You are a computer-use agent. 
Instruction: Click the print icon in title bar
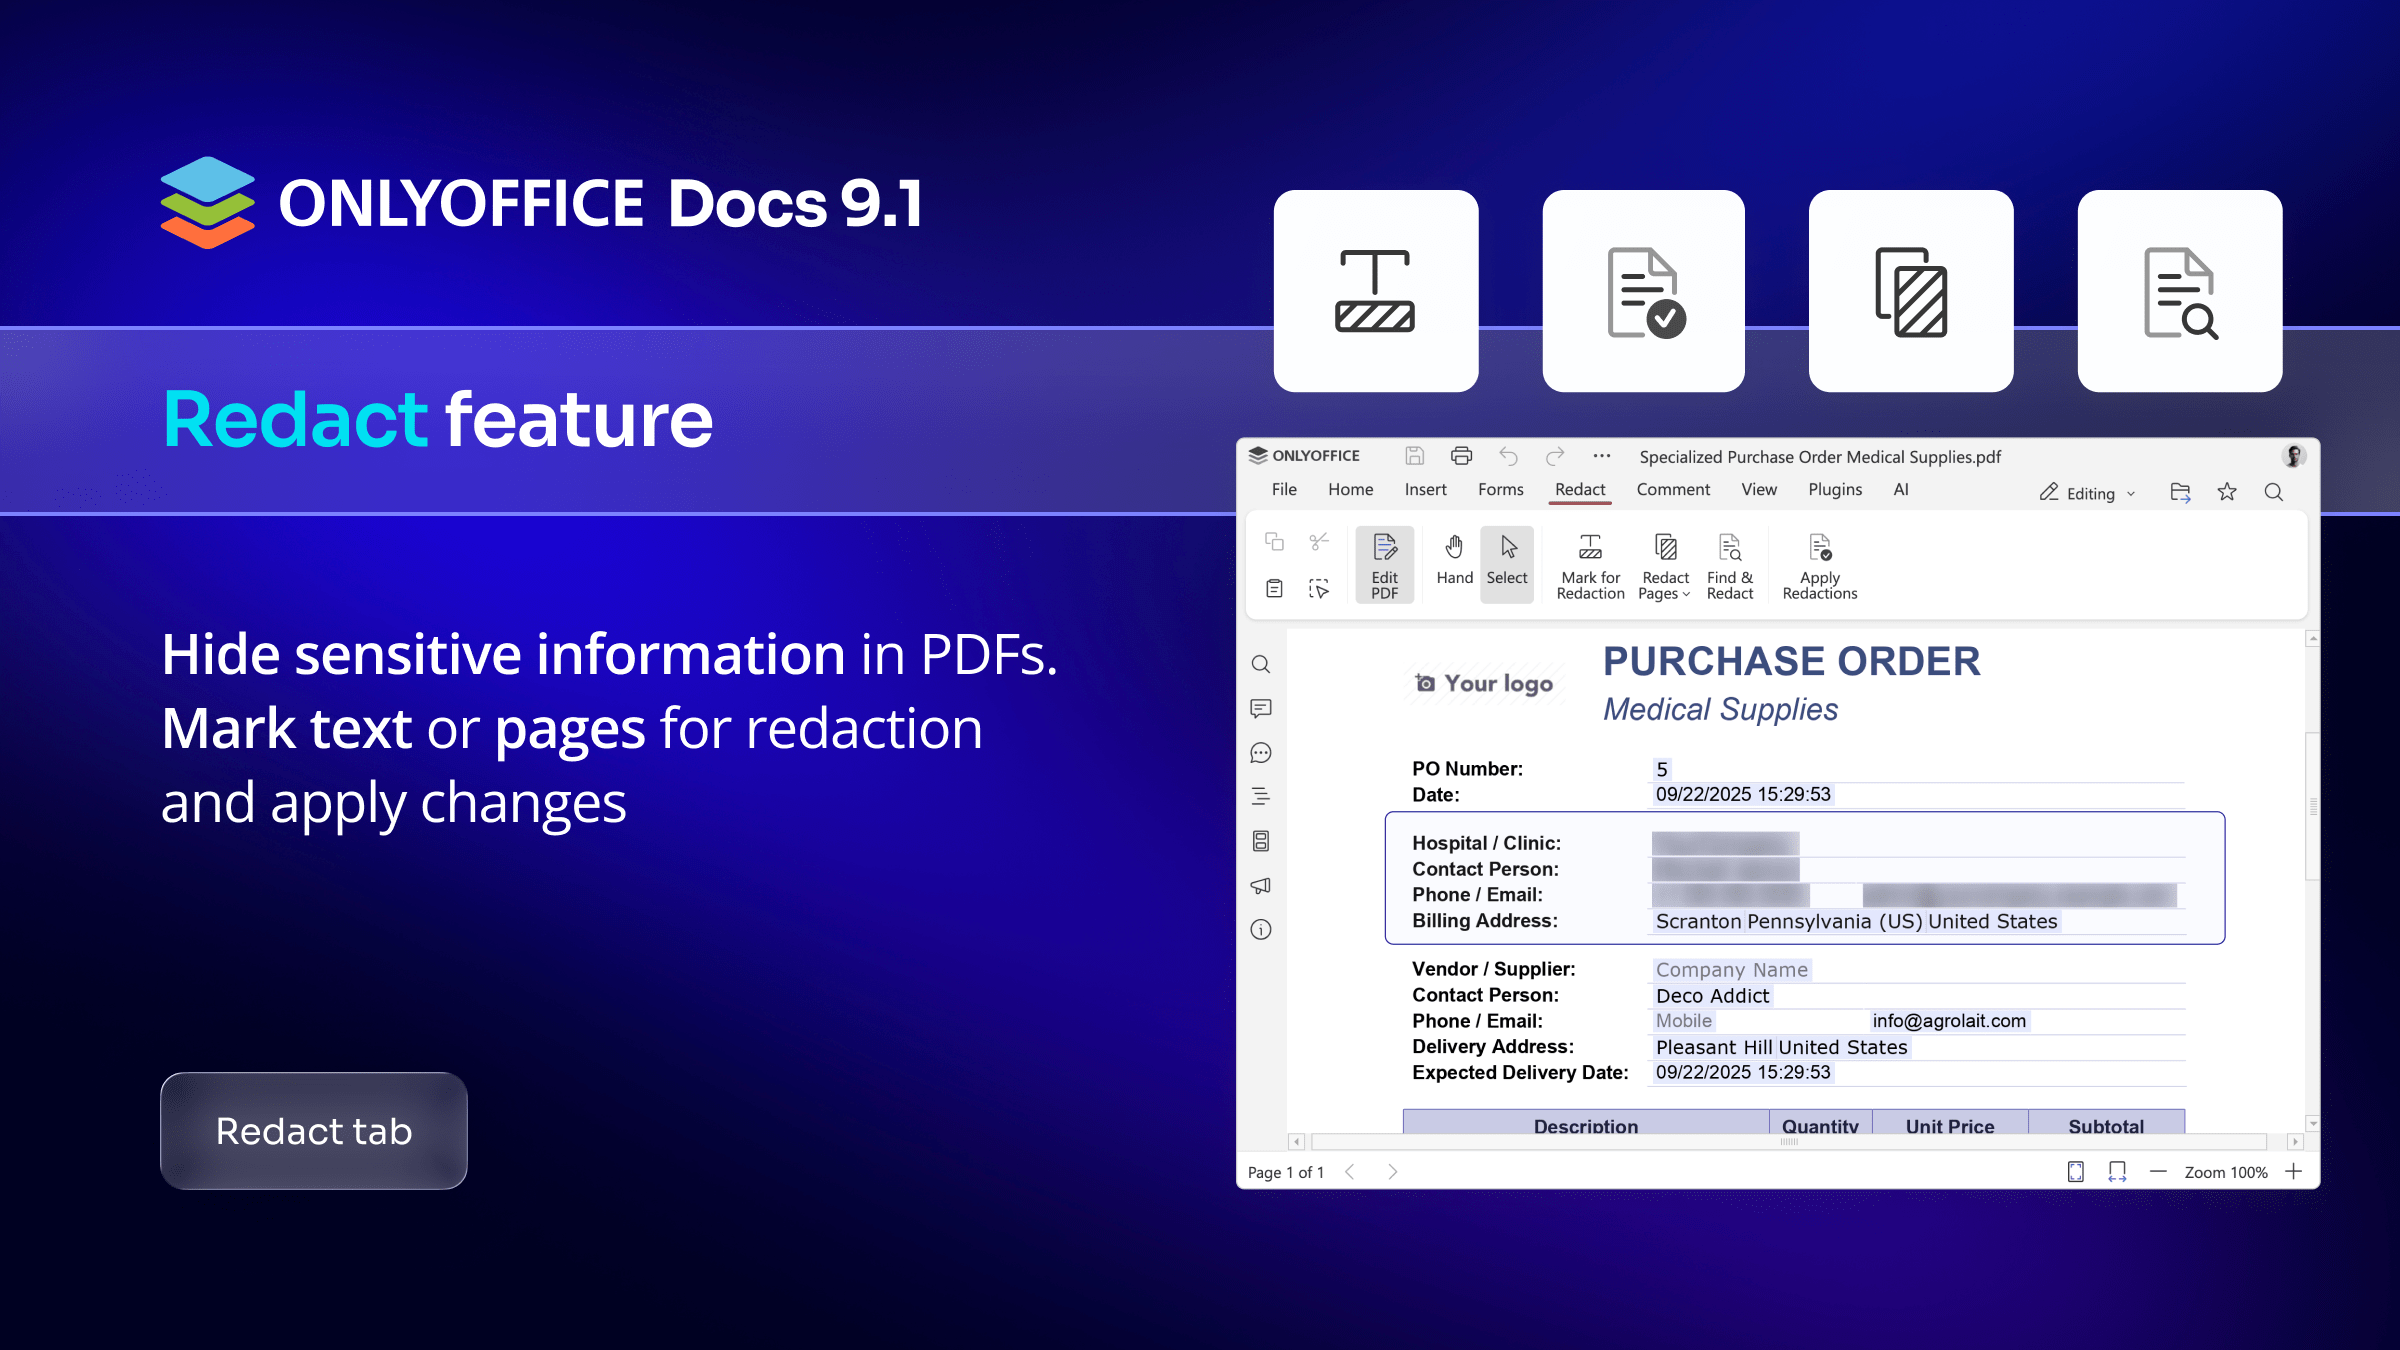[x=1461, y=456]
